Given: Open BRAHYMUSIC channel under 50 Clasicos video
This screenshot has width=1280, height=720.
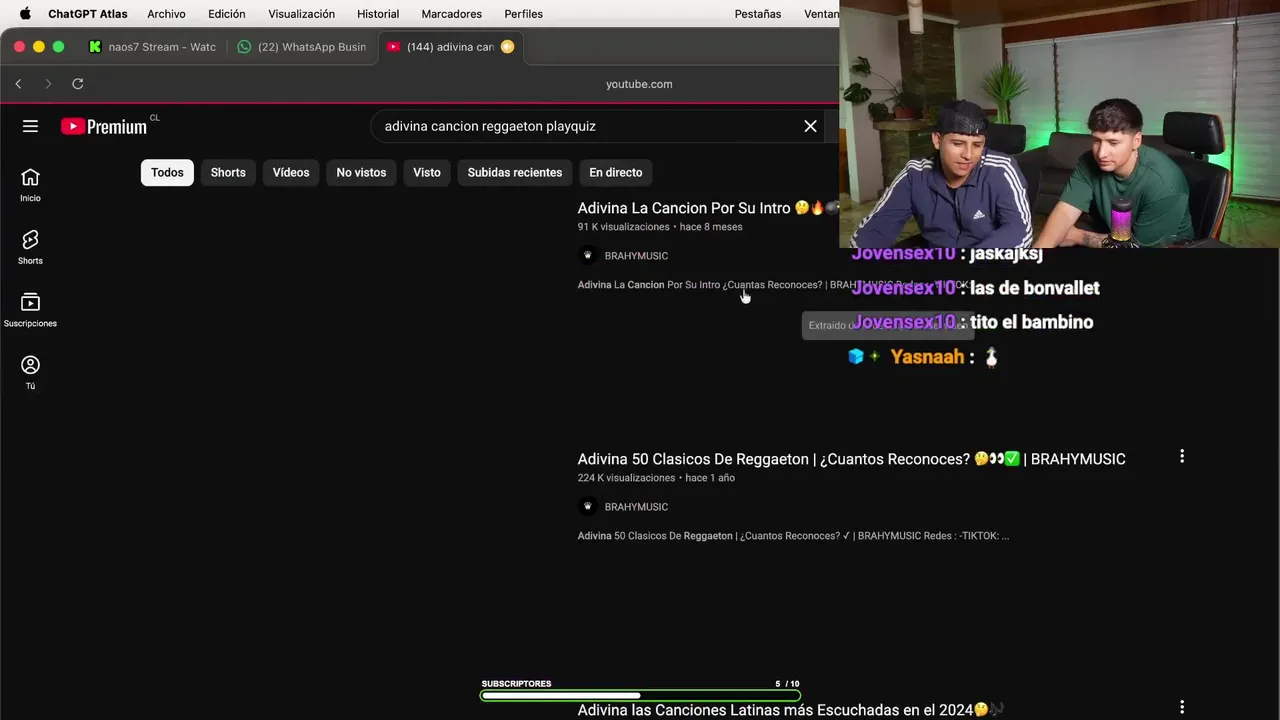Looking at the screenshot, I should tap(636, 507).
